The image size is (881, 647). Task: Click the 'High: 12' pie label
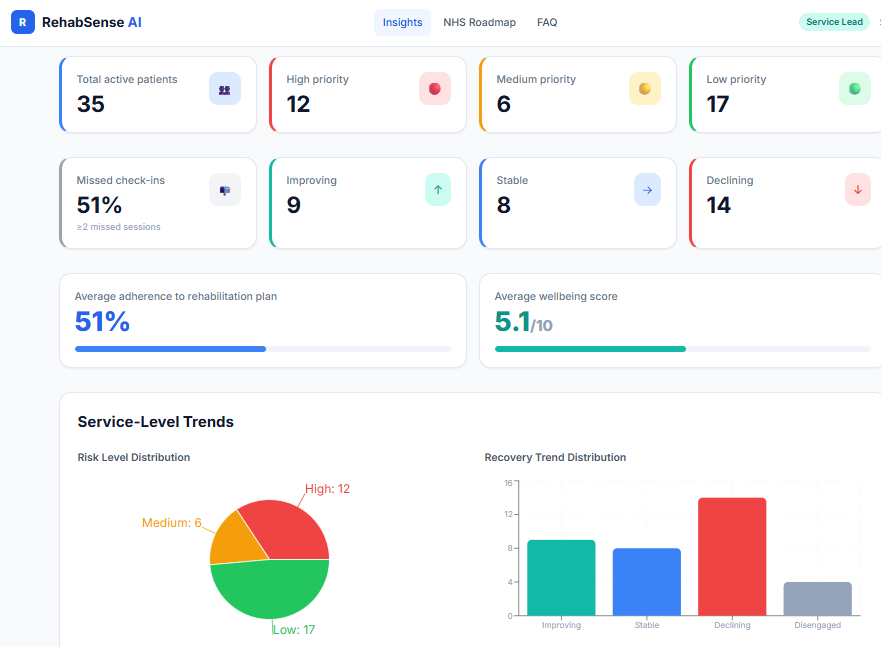click(327, 489)
